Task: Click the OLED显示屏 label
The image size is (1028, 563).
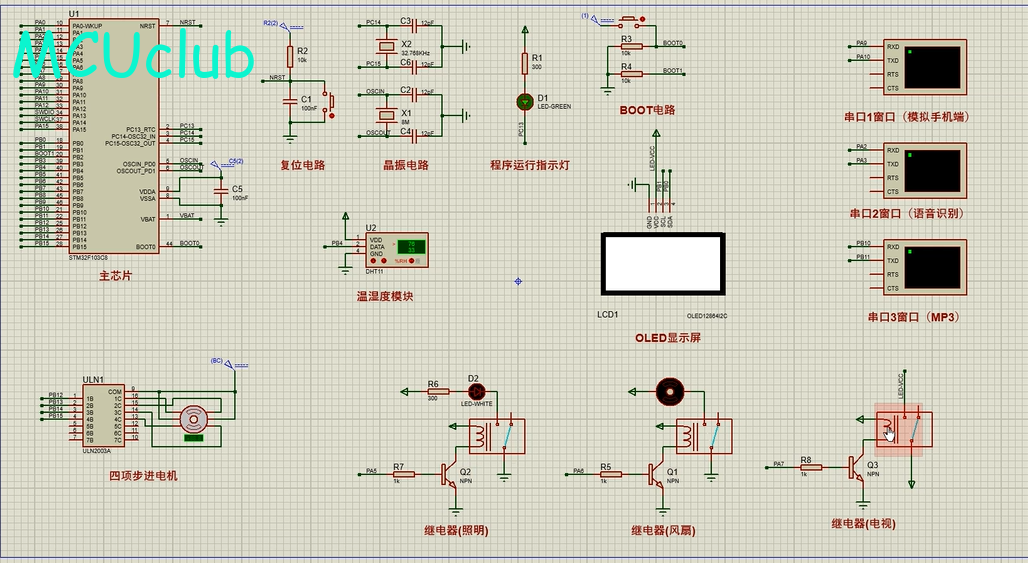Action: tap(667, 338)
